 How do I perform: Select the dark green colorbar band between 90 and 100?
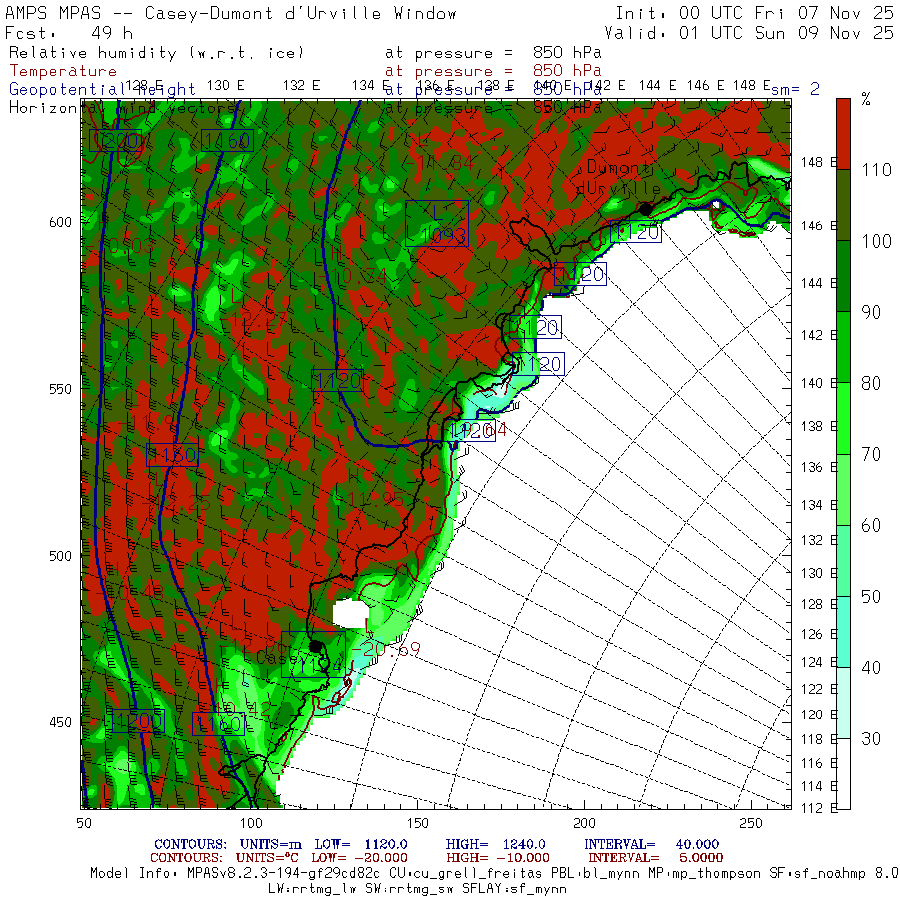[x=843, y=276]
